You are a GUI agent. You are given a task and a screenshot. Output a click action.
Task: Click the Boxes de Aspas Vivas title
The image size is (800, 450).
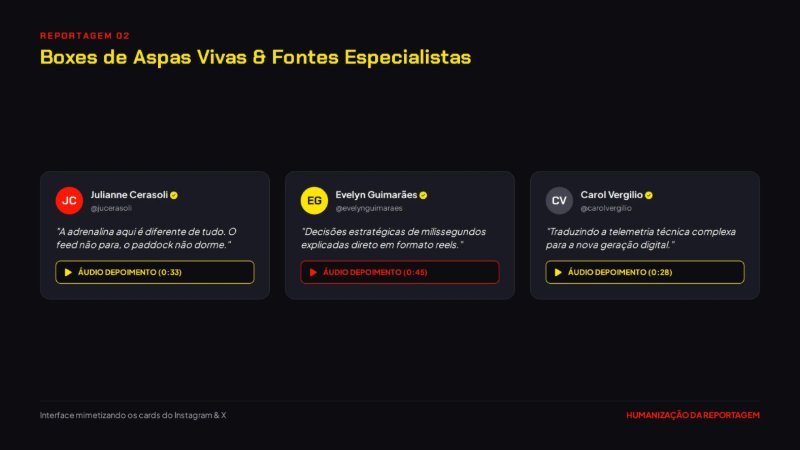(255, 57)
